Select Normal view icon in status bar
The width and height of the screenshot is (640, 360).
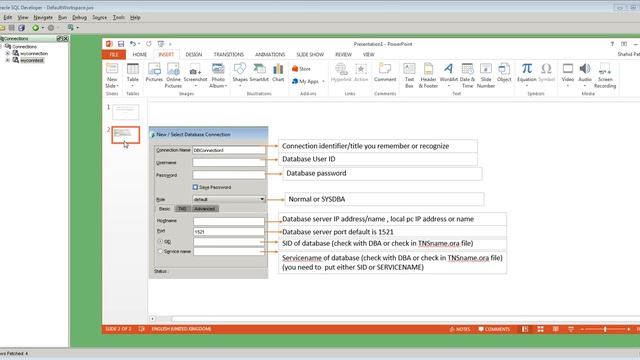click(x=525, y=329)
